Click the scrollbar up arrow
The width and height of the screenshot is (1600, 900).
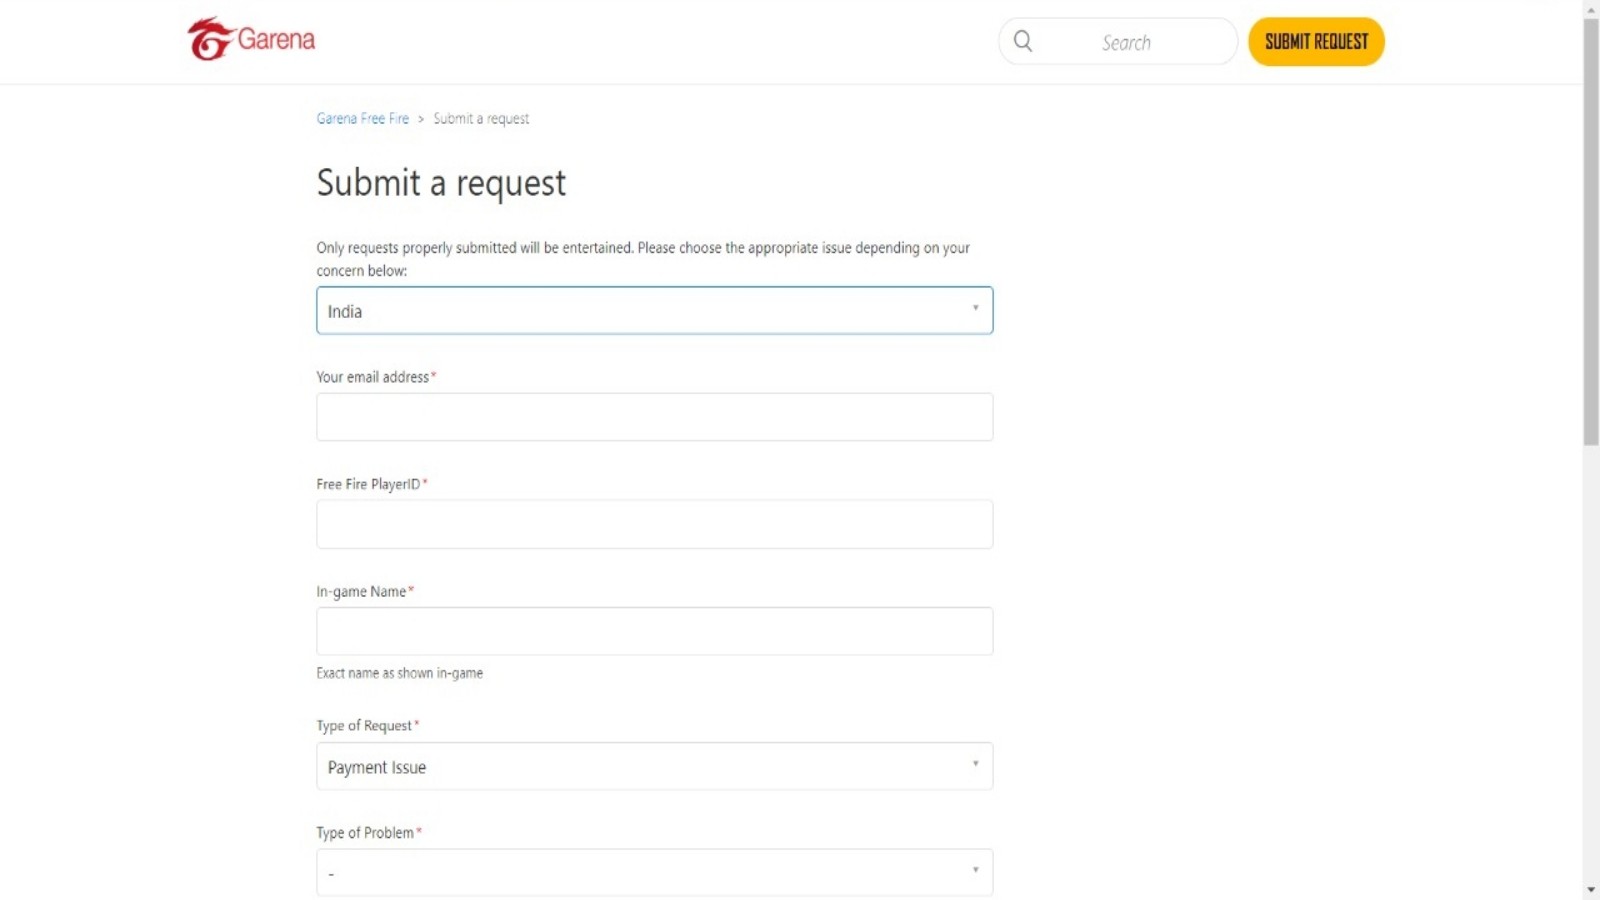tap(1591, 9)
